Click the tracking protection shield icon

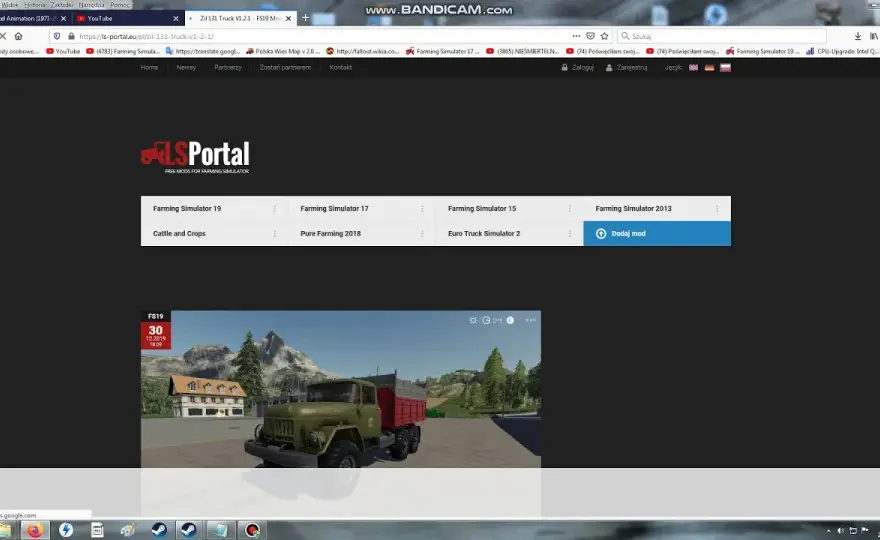pyautogui.click(x=57, y=36)
